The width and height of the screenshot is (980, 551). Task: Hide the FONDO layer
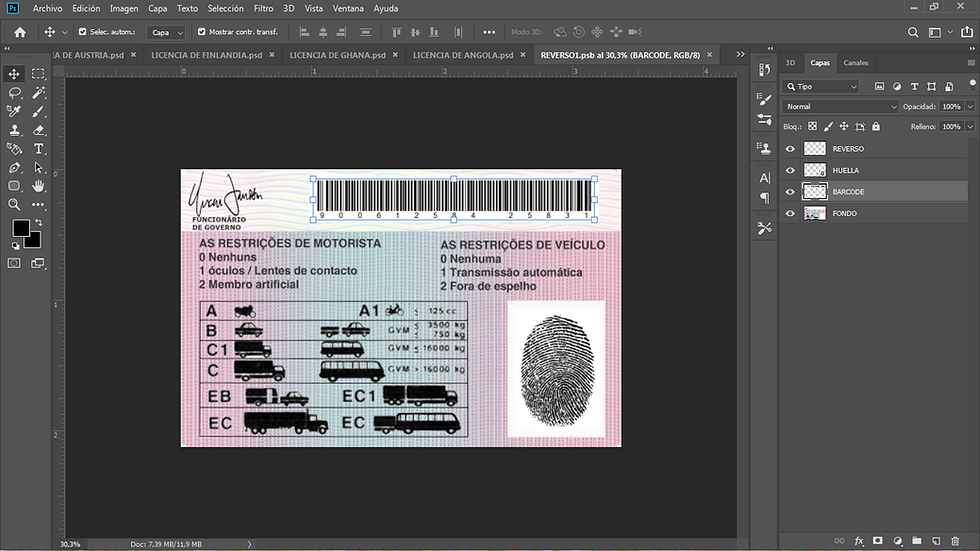[790, 213]
